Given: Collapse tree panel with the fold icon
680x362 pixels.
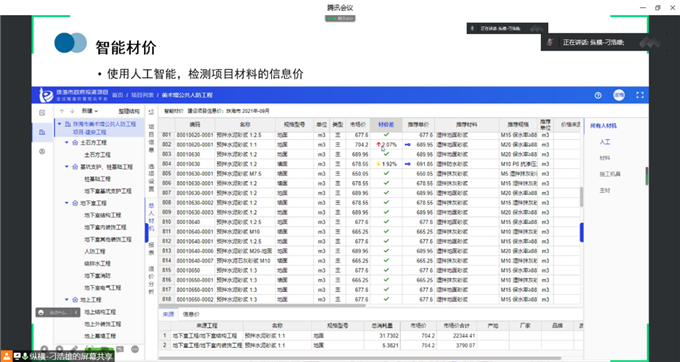Looking at the screenshot, I should 151,112.
